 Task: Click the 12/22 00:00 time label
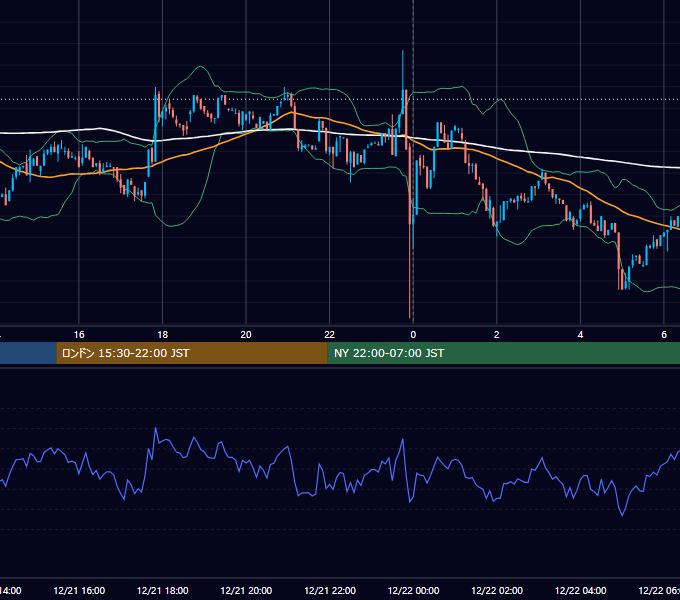413,590
